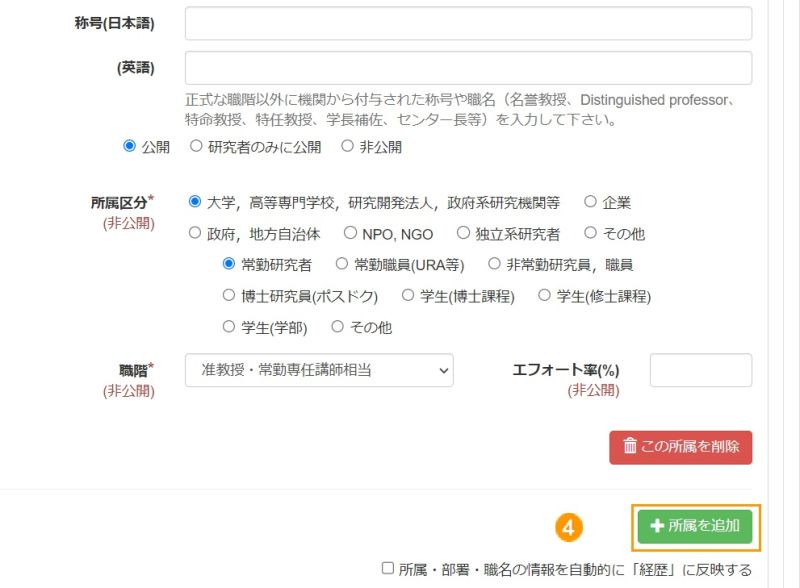Select the 学生(博士課程) option
Image resolution: width=800 pixels, height=588 pixels.
click(407, 296)
